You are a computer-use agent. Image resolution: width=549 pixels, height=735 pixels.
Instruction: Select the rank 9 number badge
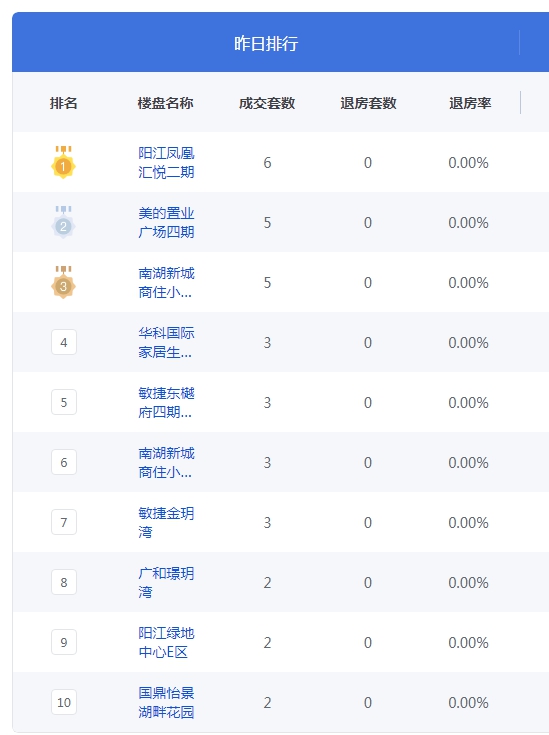tap(64, 642)
